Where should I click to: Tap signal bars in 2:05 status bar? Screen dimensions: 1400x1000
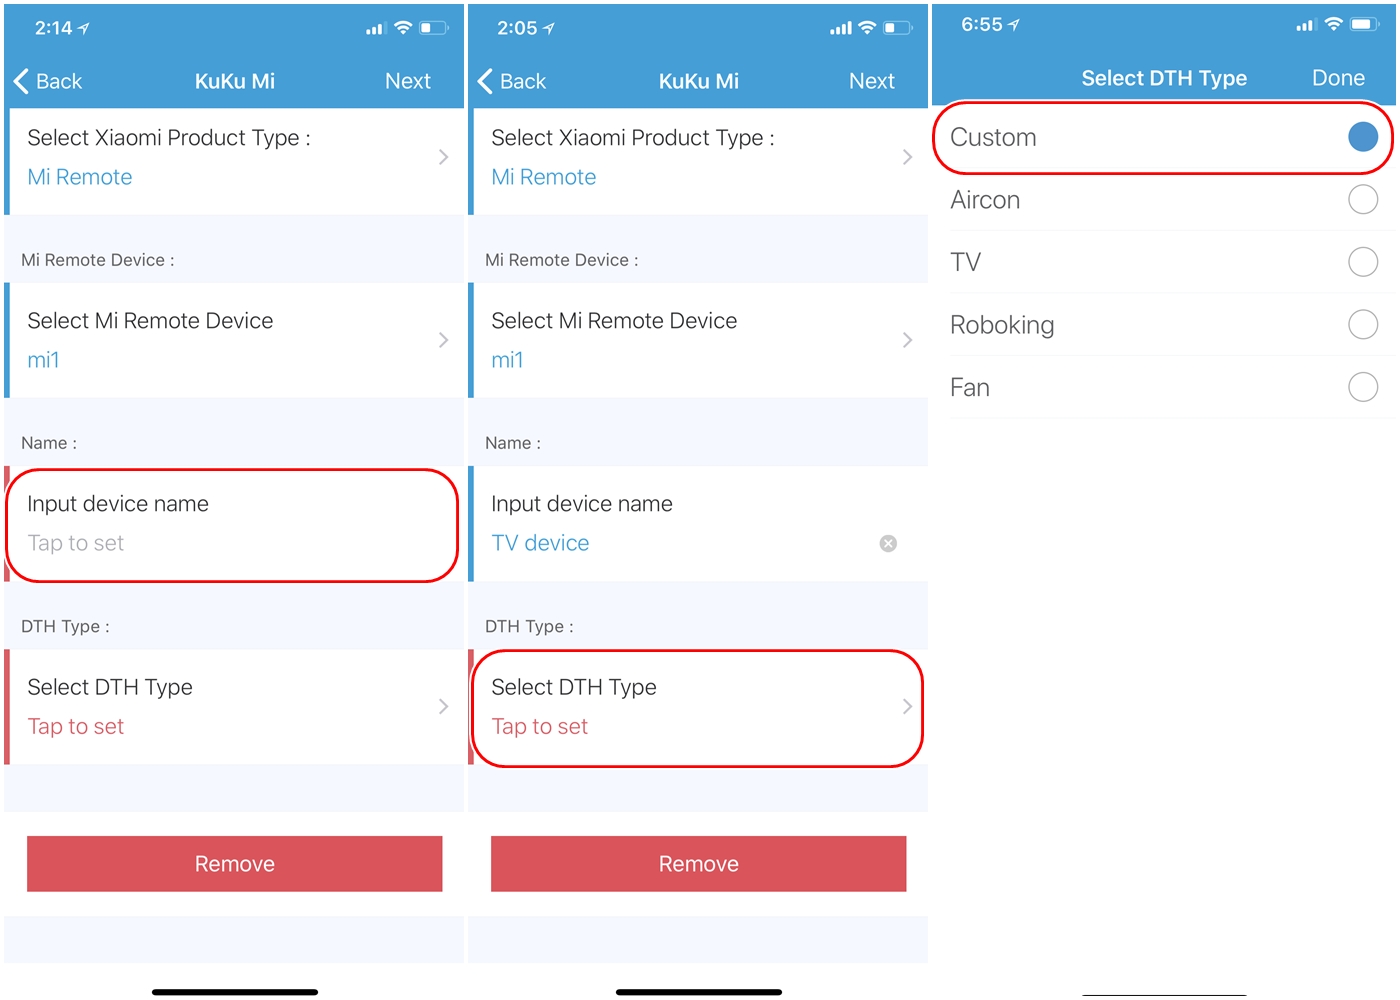pos(841,29)
